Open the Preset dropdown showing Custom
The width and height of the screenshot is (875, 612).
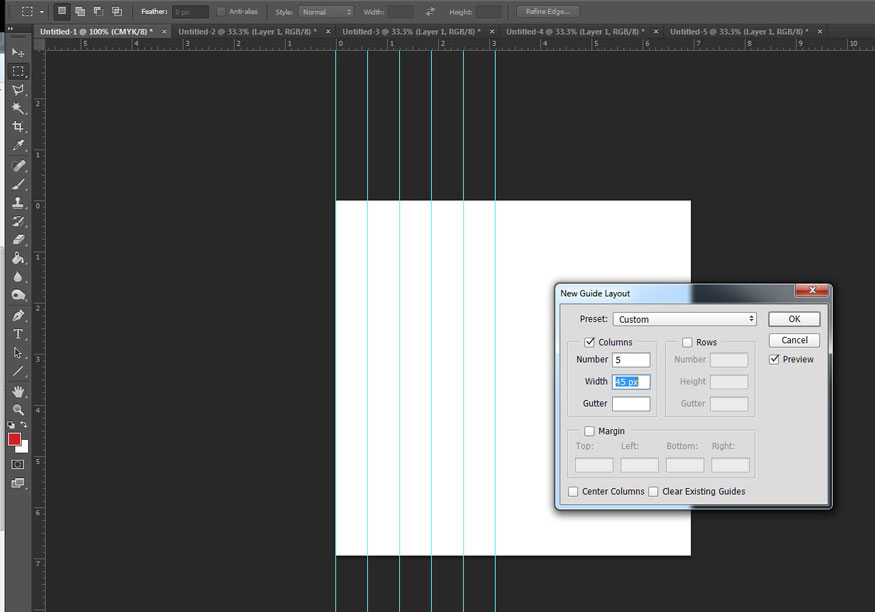point(684,319)
